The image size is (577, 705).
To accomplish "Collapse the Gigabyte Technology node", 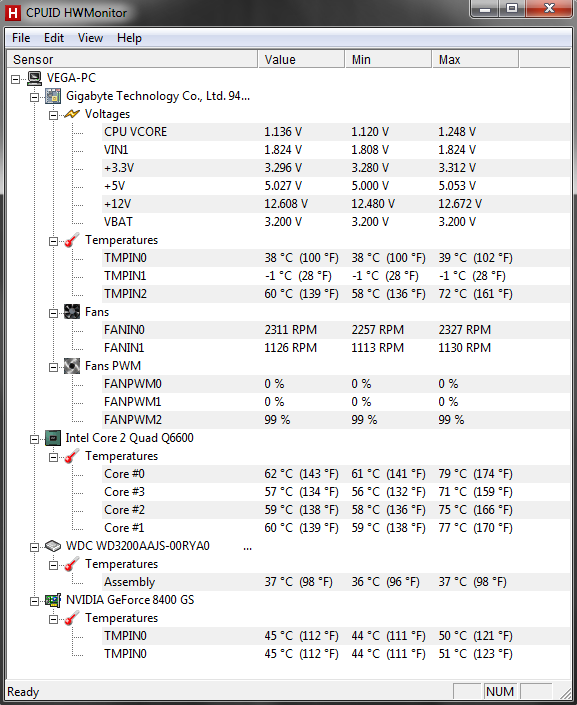I will click(35, 98).
